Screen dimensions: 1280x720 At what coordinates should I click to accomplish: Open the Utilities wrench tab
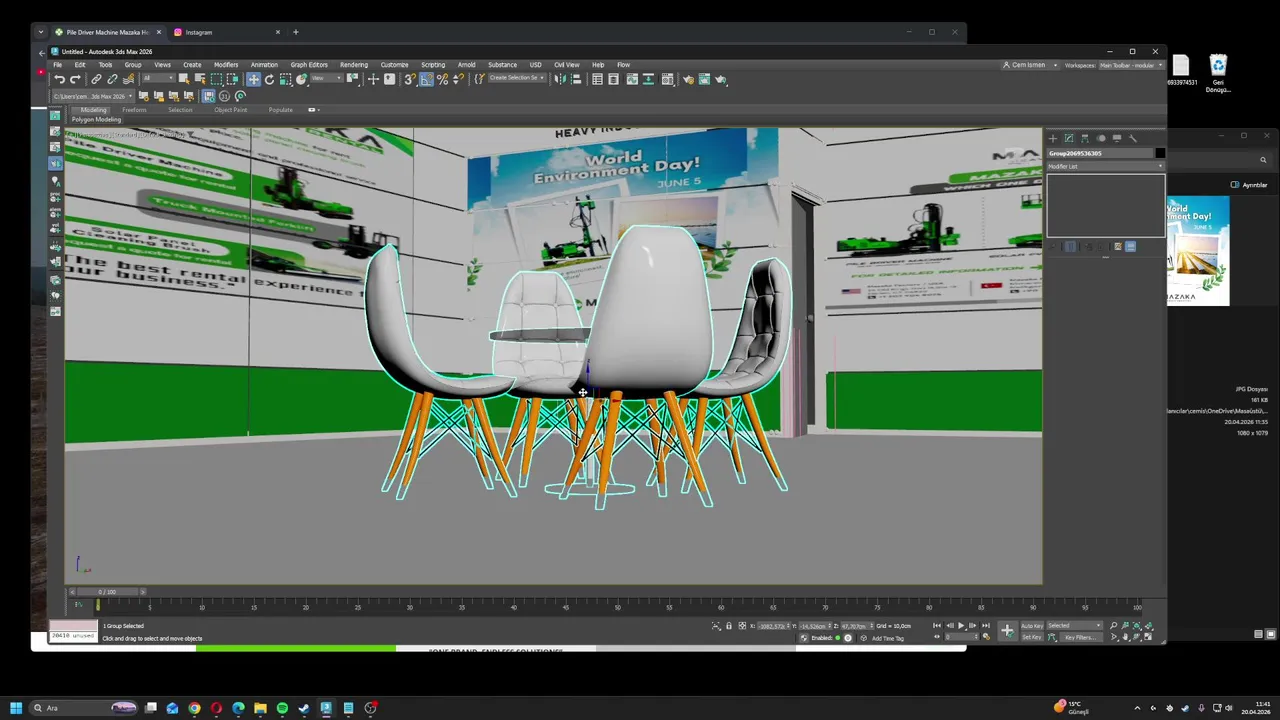1132,138
